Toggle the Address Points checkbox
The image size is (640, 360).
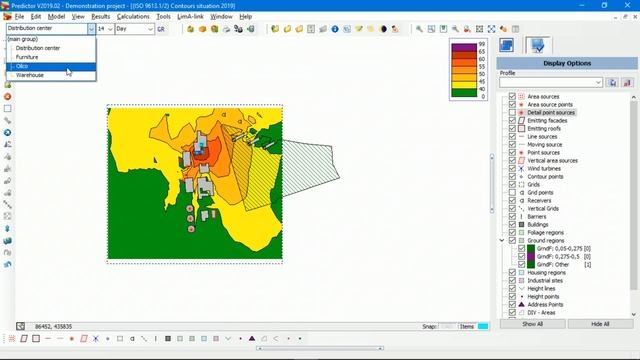512,304
